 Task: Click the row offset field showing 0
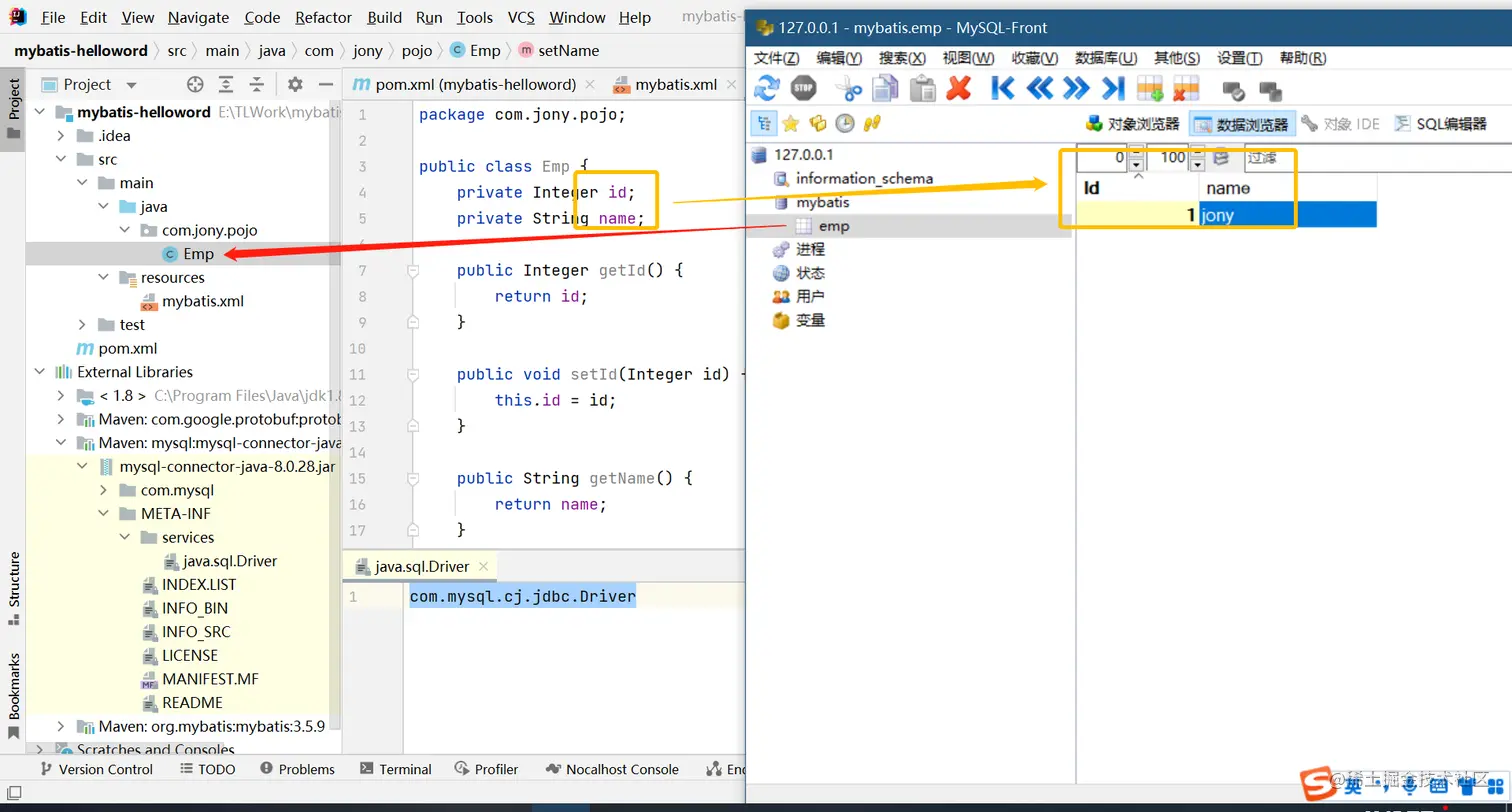click(1102, 157)
